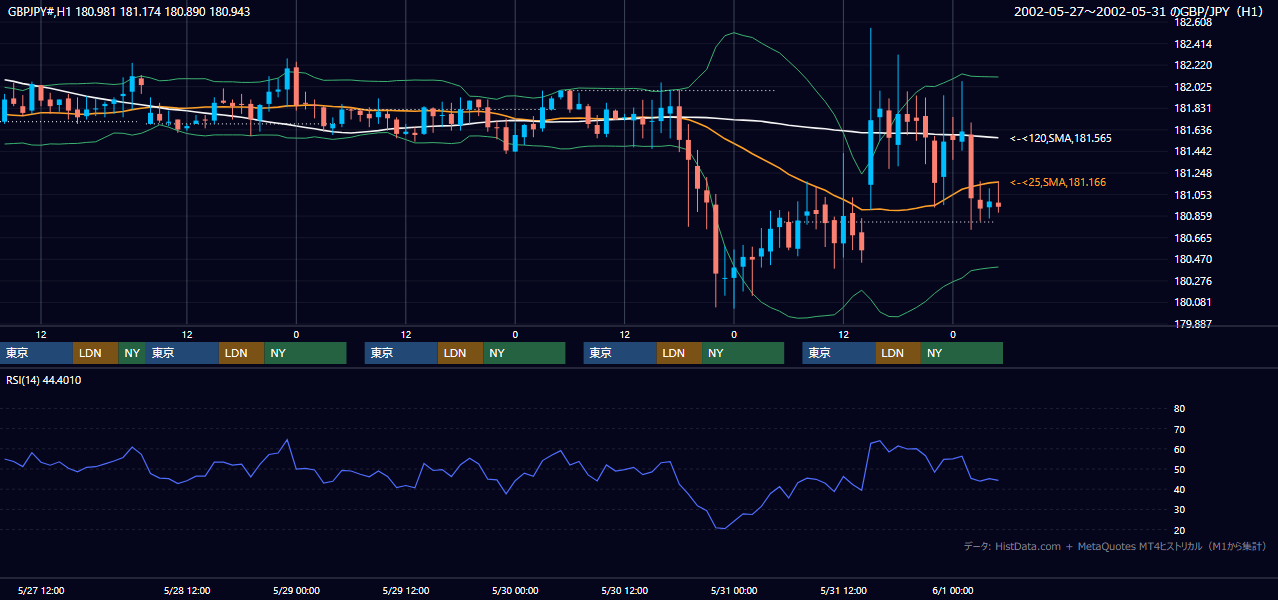1278x600 pixels.
Task: Select the leftmost 東京 session block
Action: [37, 353]
